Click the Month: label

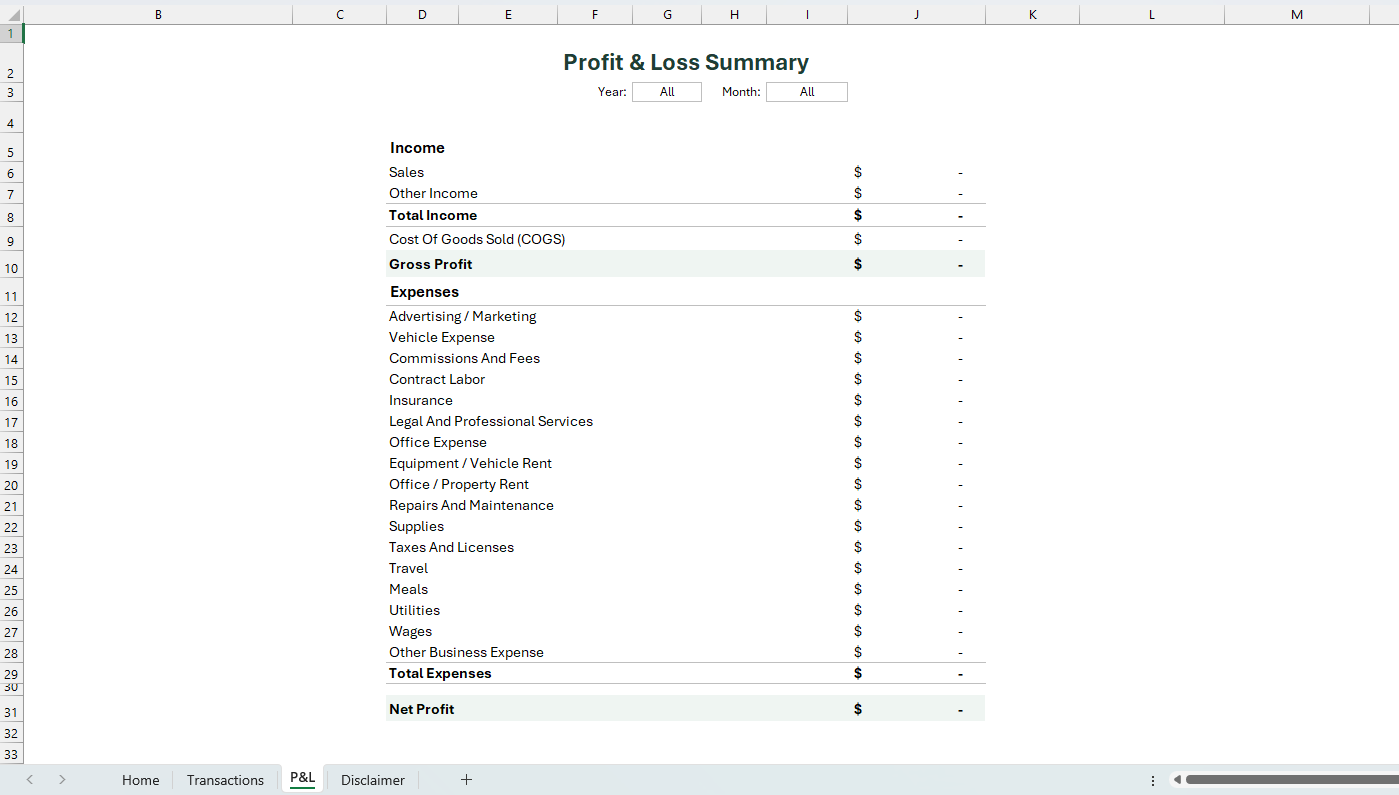click(741, 92)
